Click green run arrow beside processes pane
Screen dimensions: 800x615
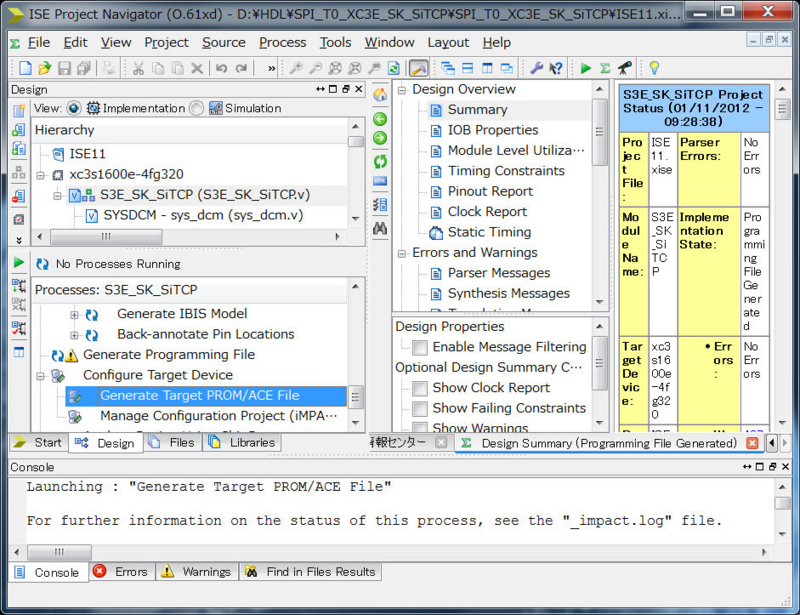(x=19, y=262)
